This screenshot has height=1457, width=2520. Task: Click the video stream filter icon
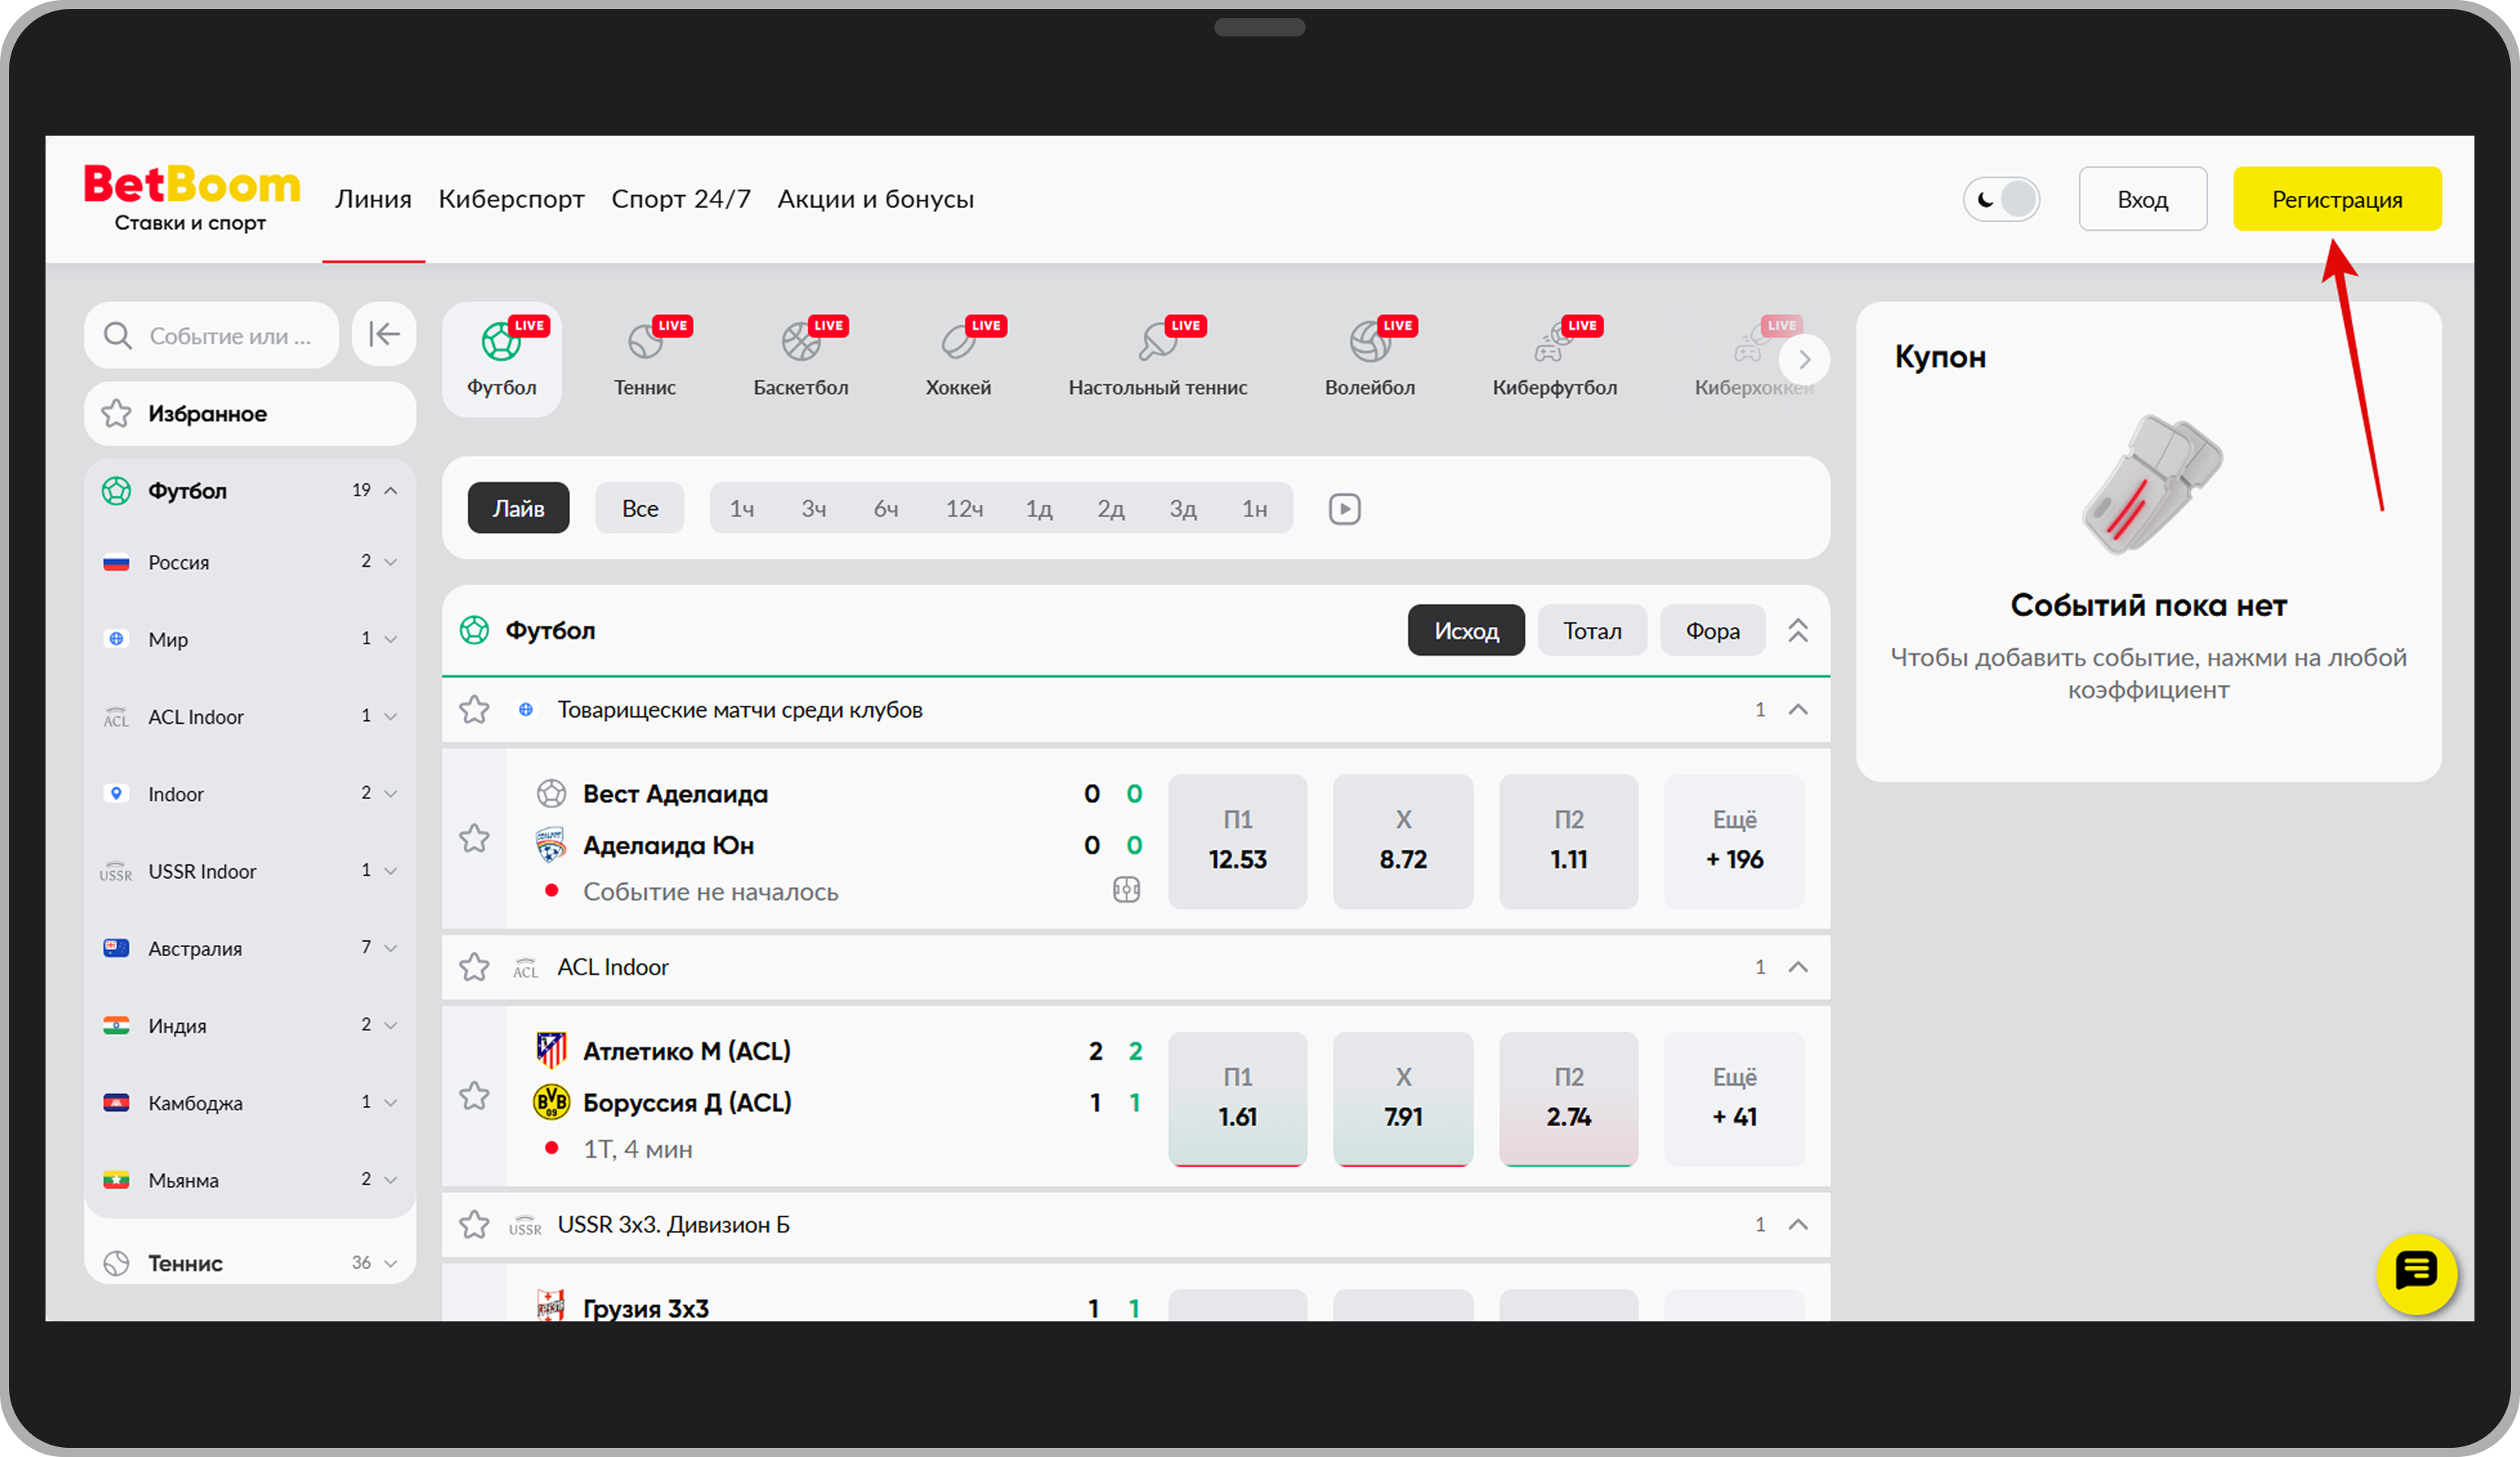coord(1344,509)
